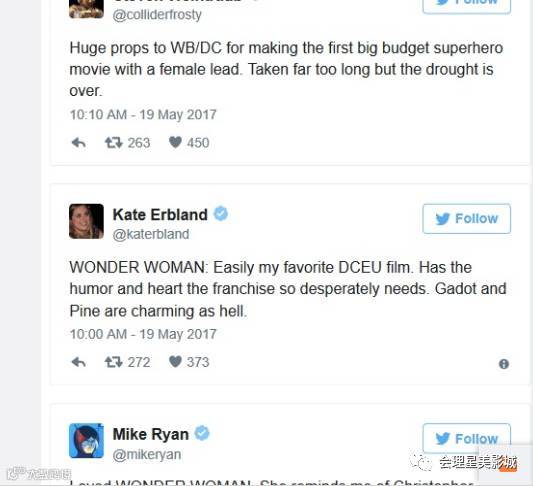Open the @mikeryan profile handle
The height and width of the screenshot is (486, 533).
(147, 455)
